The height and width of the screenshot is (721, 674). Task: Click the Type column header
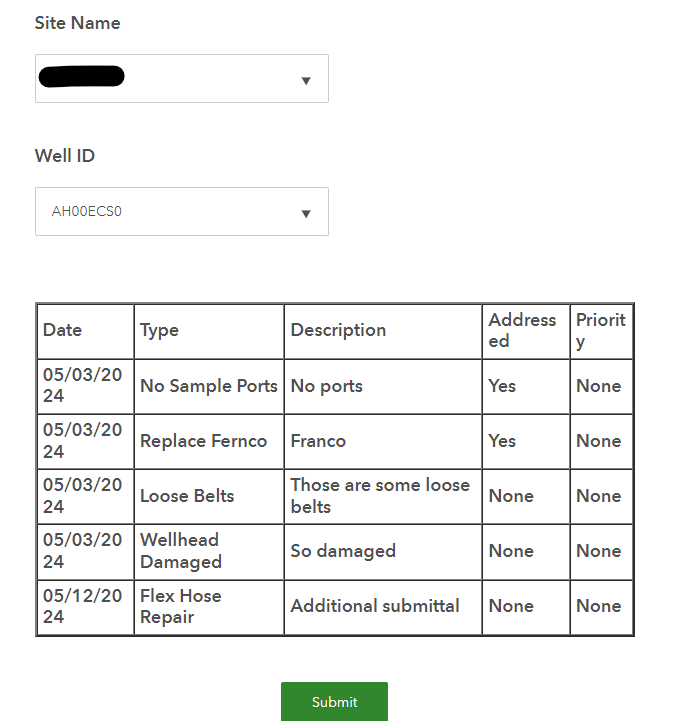(x=159, y=330)
